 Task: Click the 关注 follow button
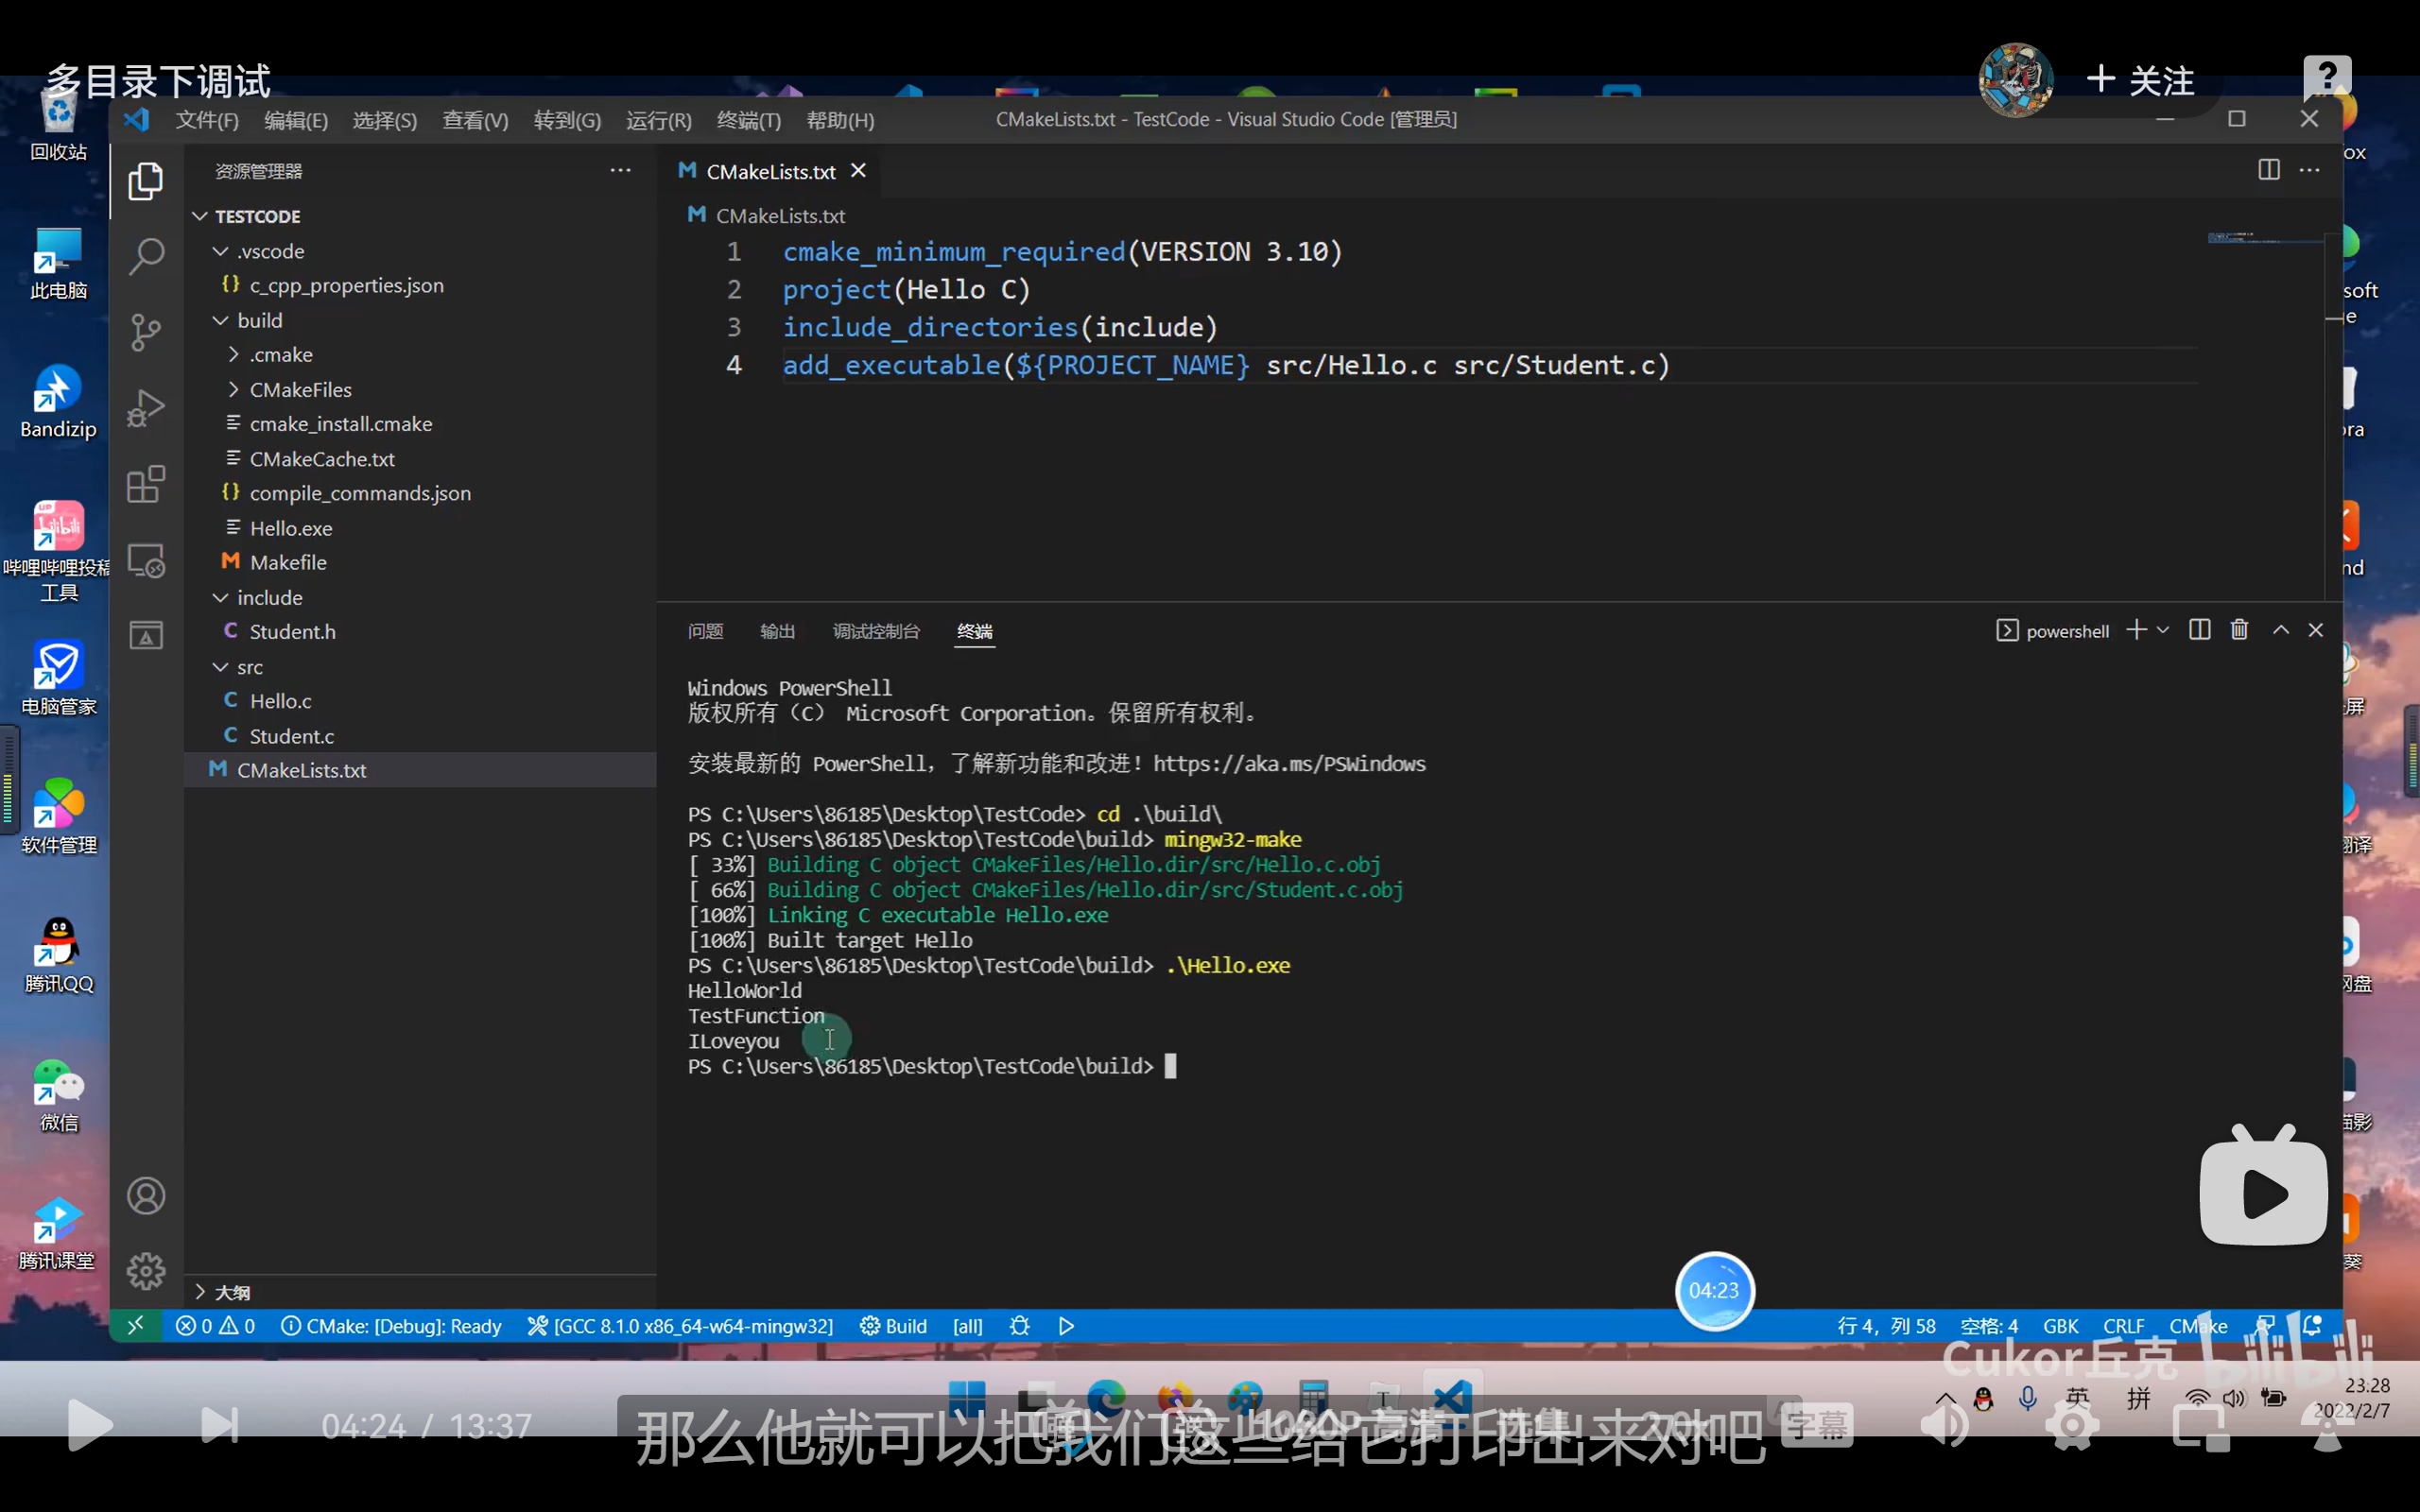pos(2141,80)
